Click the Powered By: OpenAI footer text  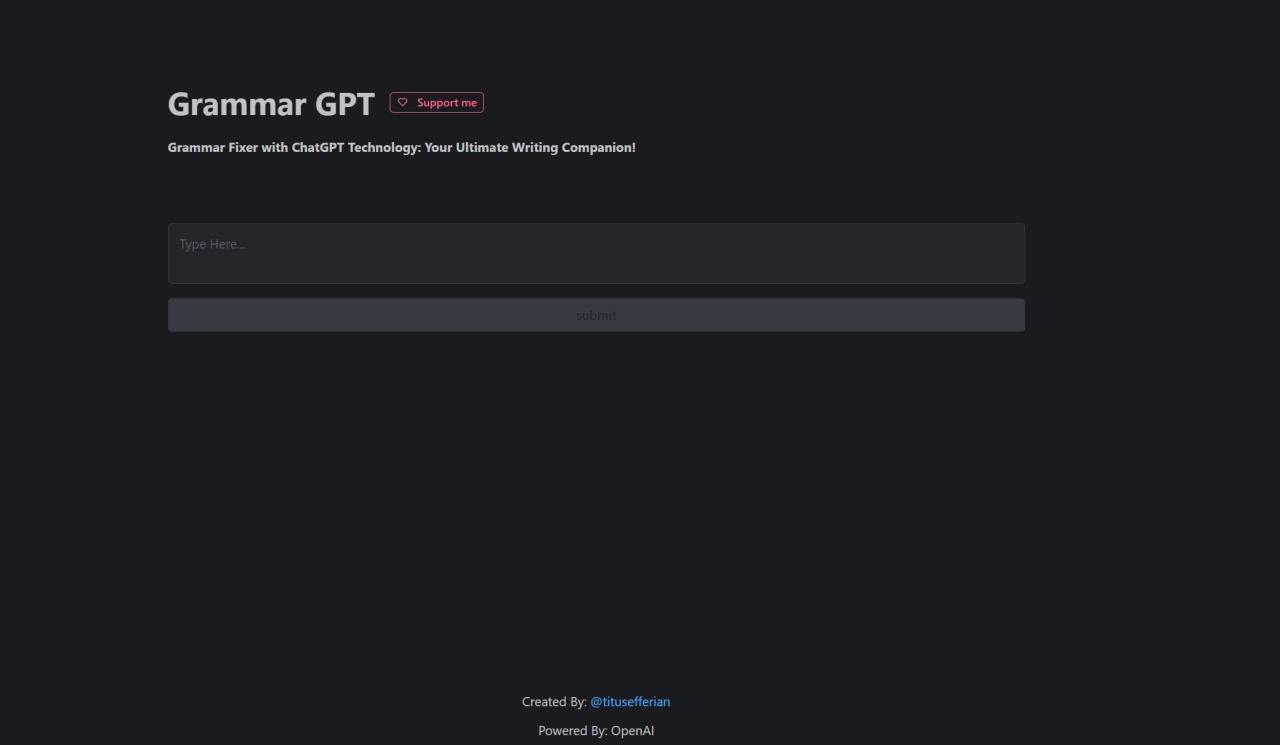(x=596, y=731)
